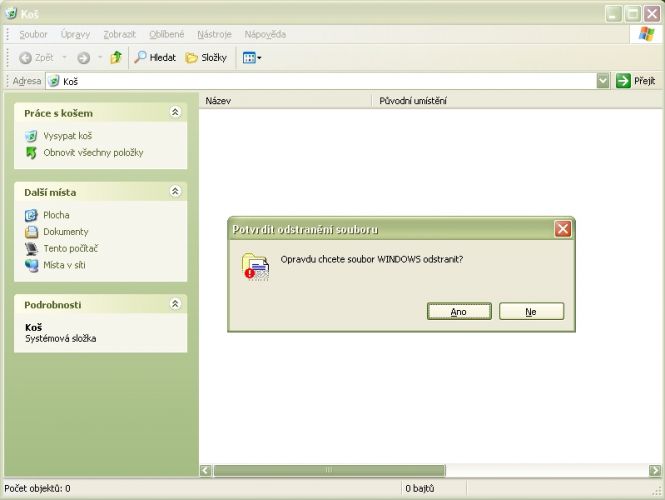Click the scroll left arrow
Image resolution: width=665 pixels, height=500 pixels.
206,470
